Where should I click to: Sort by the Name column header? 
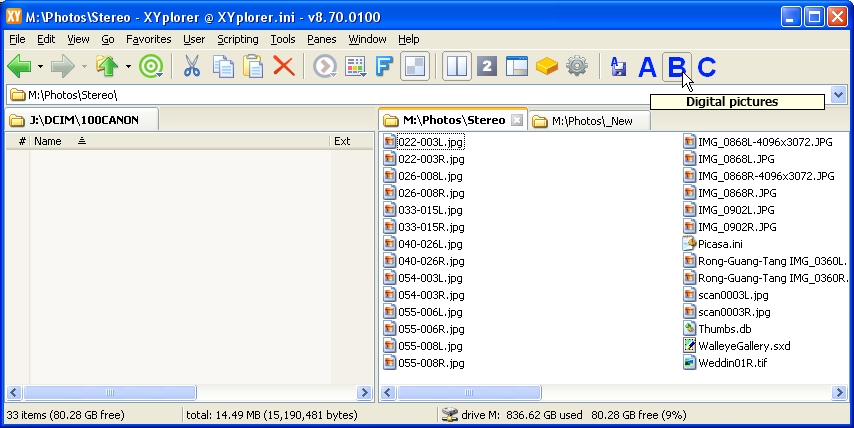48,142
